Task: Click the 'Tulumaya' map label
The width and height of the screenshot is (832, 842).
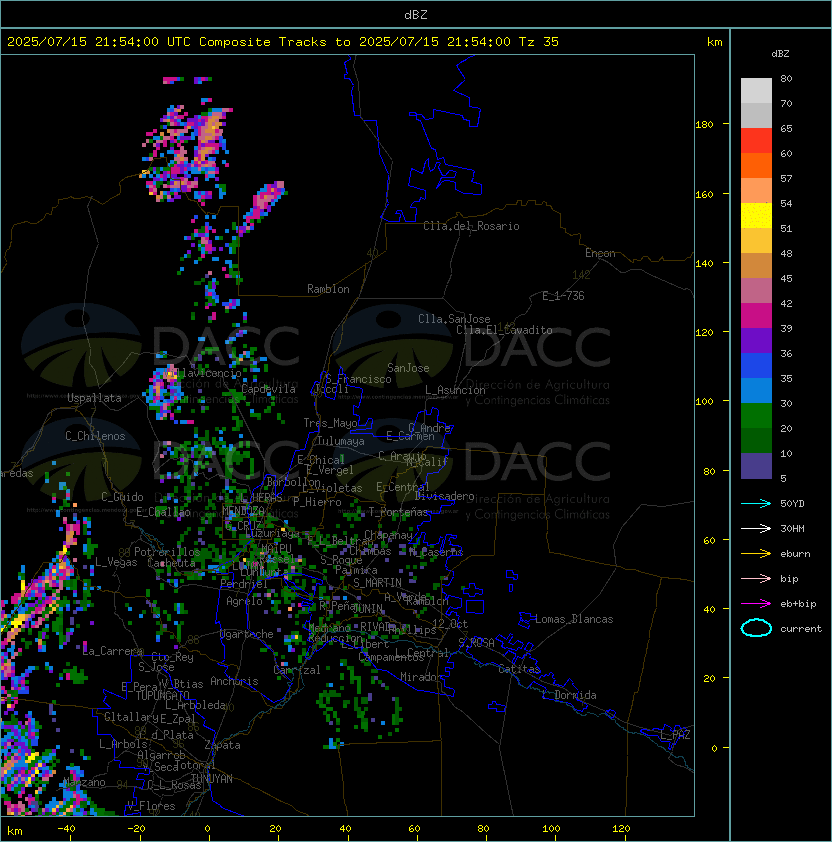Action: coord(341,441)
